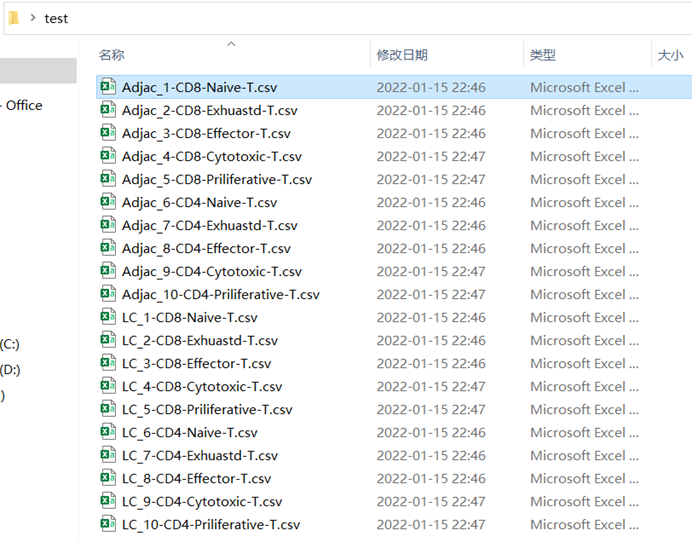Select file name LC_1-CD8-Naive-T.csv

(x=190, y=317)
